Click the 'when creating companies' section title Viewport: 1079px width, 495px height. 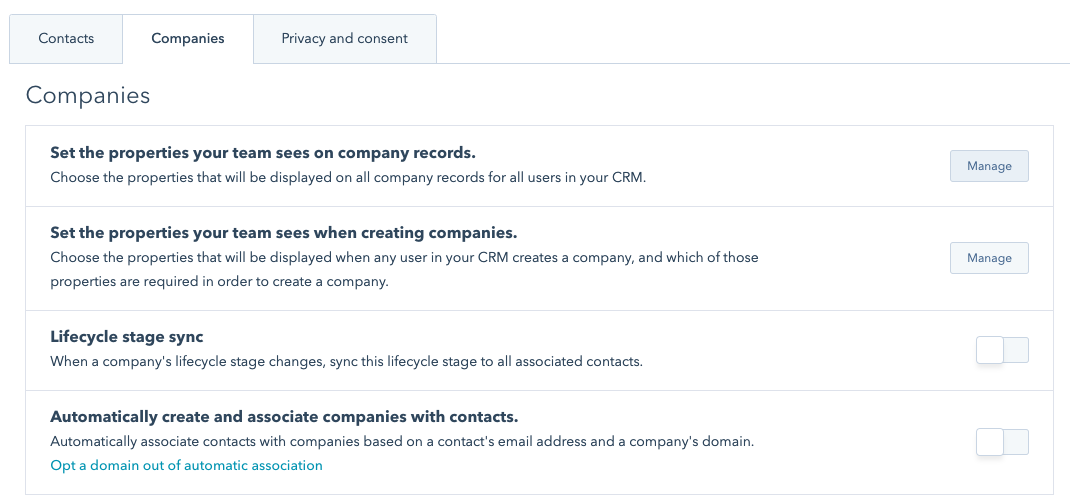pos(283,233)
